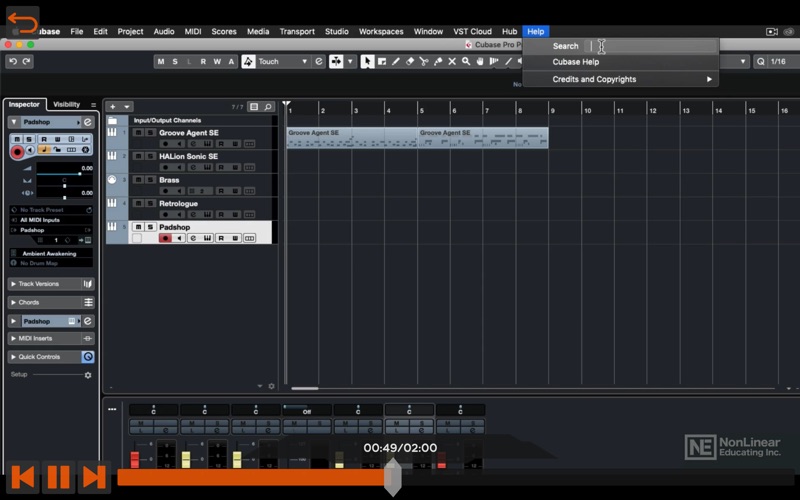Select the Erase tool
The height and width of the screenshot is (500, 800).
[410, 62]
